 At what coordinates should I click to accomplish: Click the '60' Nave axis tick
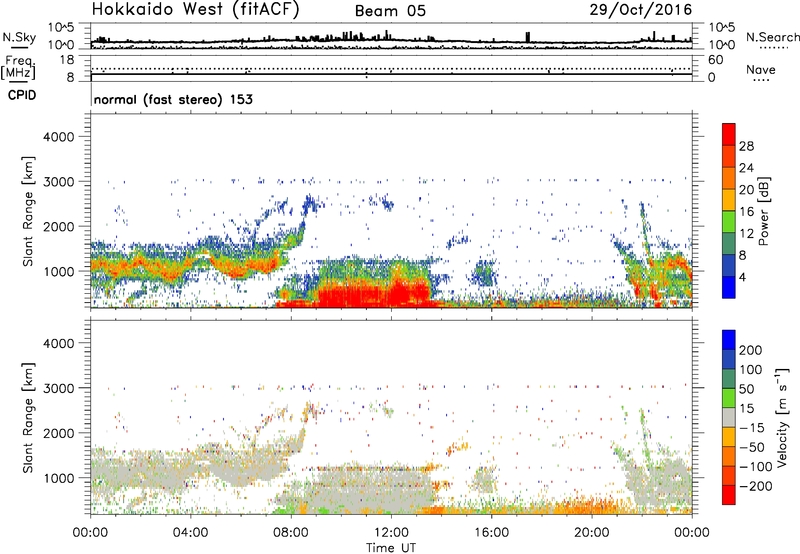(716, 60)
